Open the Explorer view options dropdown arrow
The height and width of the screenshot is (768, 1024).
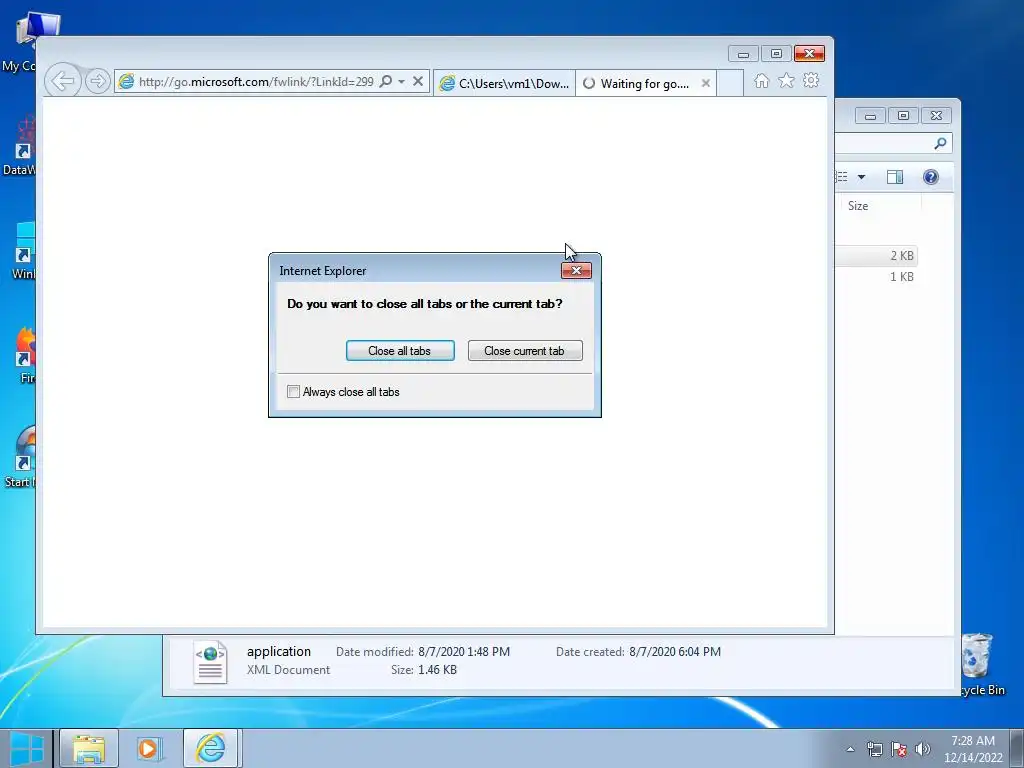861,177
